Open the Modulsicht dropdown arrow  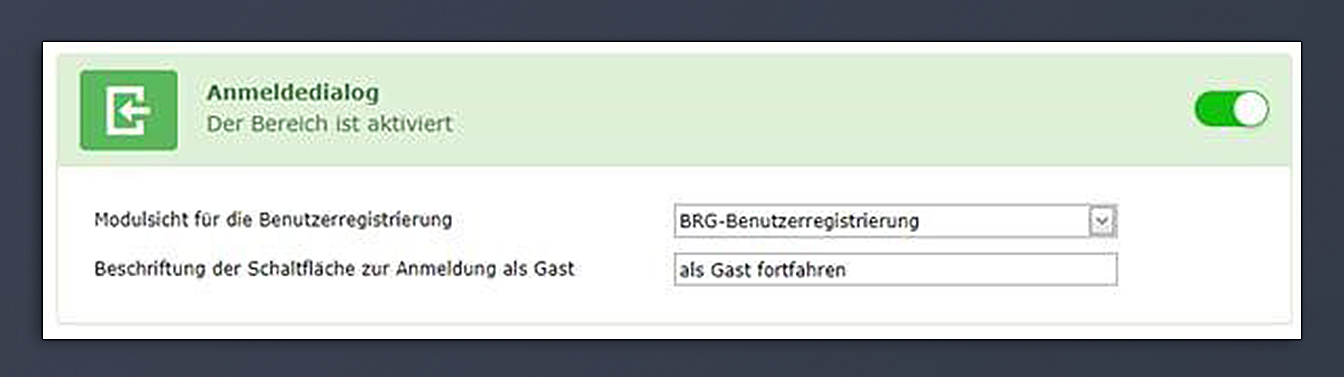tap(1102, 221)
